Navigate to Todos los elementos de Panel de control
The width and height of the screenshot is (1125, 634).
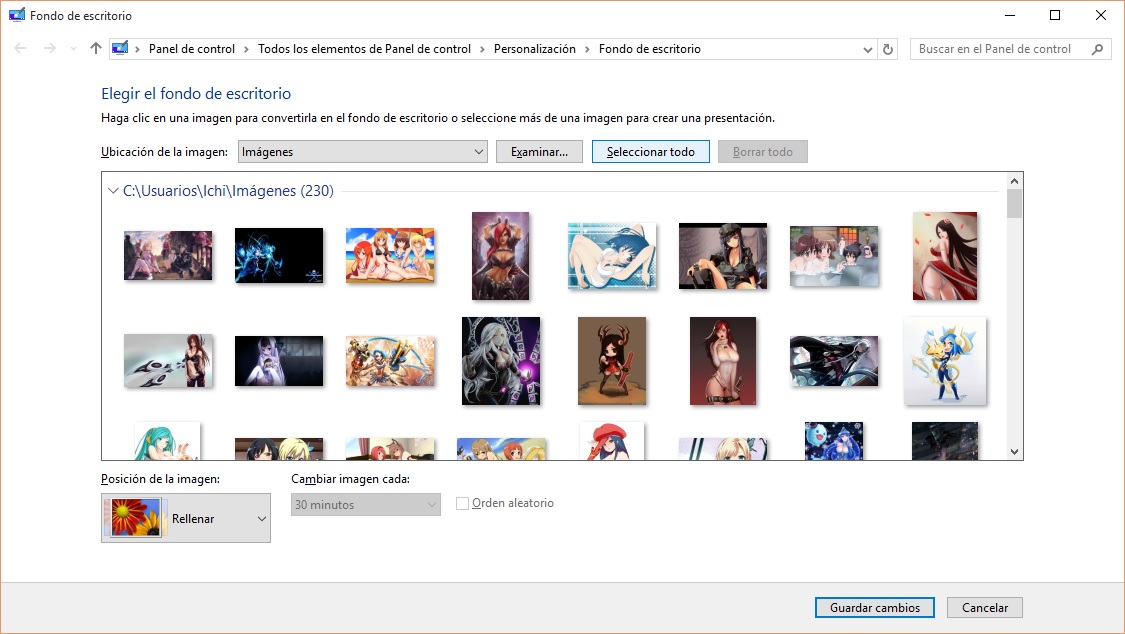364,49
